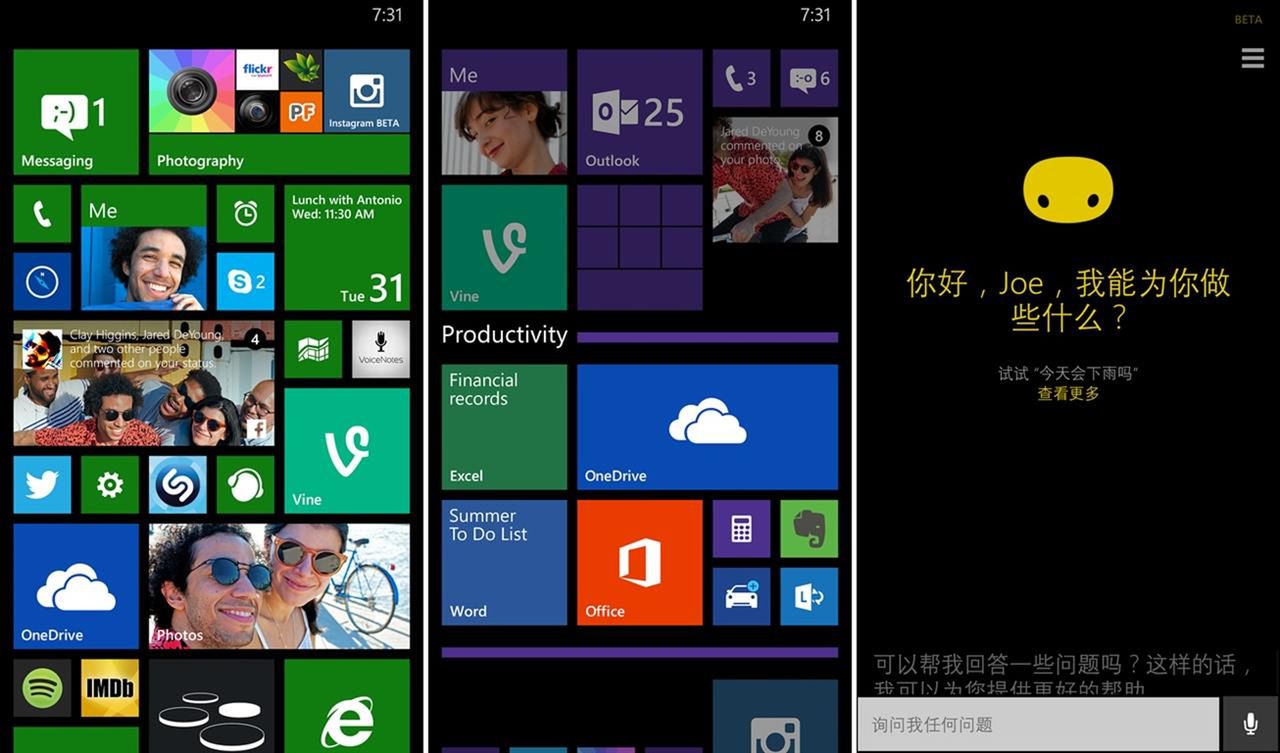
Task: Open the IMDb tile
Action: pos(110,688)
